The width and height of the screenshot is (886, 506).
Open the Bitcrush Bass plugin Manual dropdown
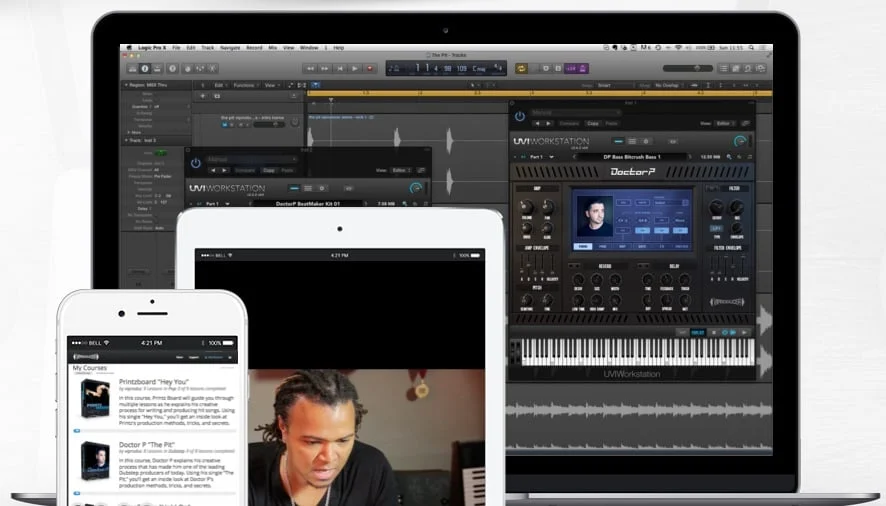tap(574, 113)
